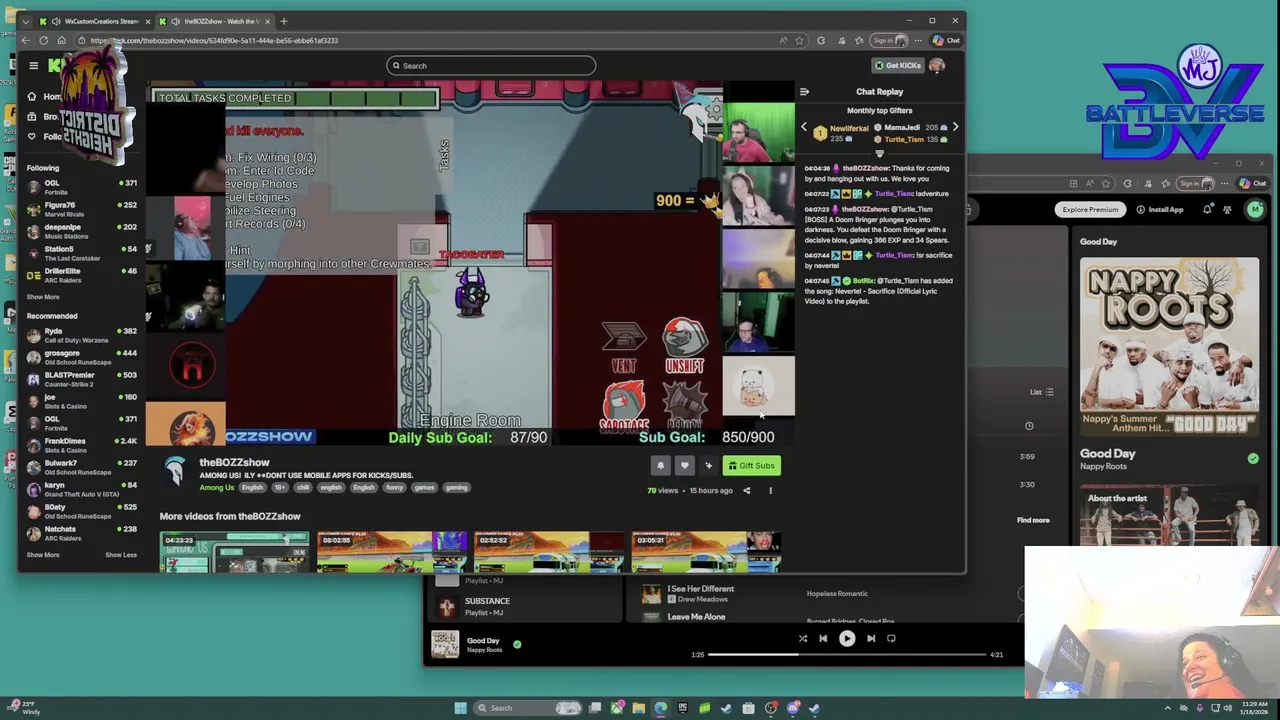The width and height of the screenshot is (1280, 720).
Task: Toggle notification bell for theBOZZshow
Action: point(660,465)
